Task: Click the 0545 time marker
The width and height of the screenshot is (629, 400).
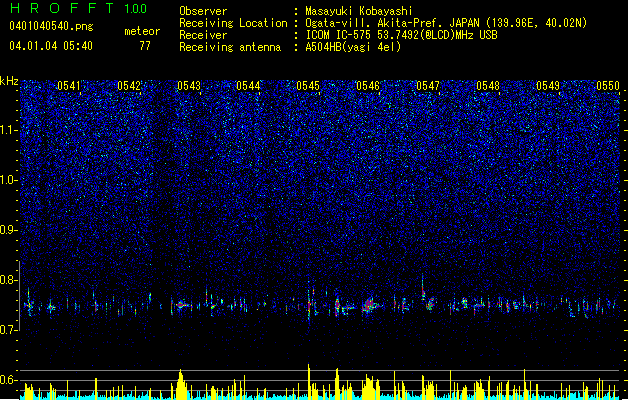Action: [308, 86]
